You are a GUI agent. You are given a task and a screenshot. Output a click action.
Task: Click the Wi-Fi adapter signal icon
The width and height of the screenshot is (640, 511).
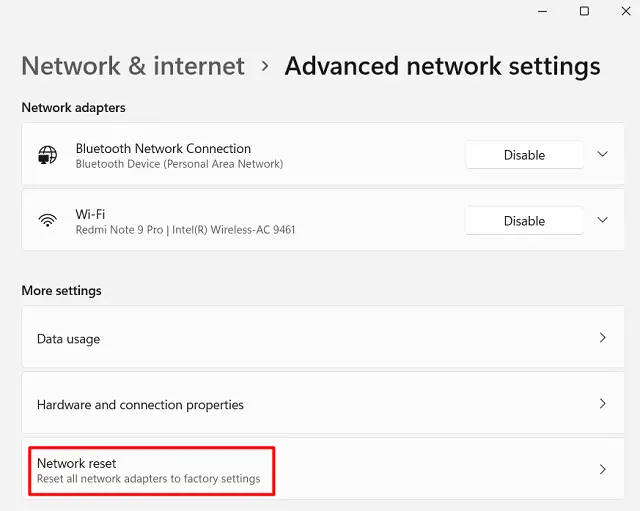pos(47,220)
